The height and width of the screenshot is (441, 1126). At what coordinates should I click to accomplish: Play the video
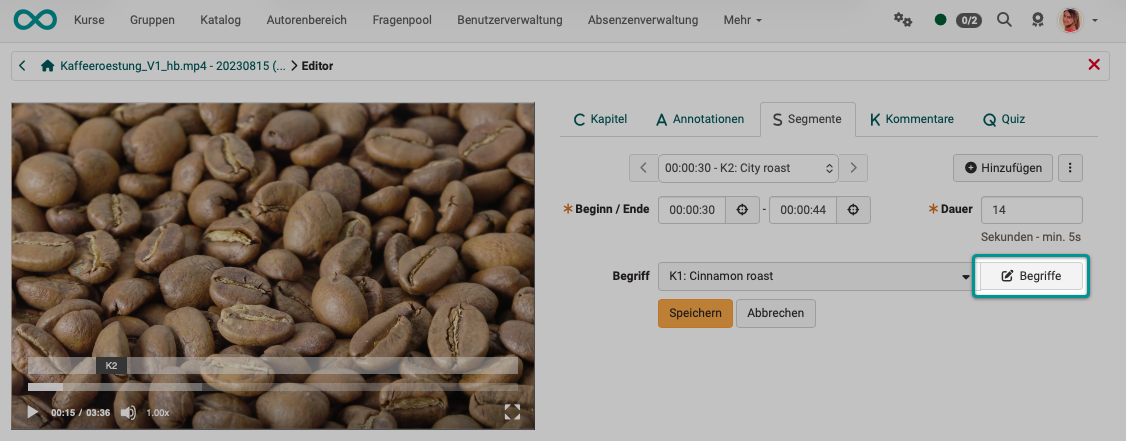(x=32, y=412)
